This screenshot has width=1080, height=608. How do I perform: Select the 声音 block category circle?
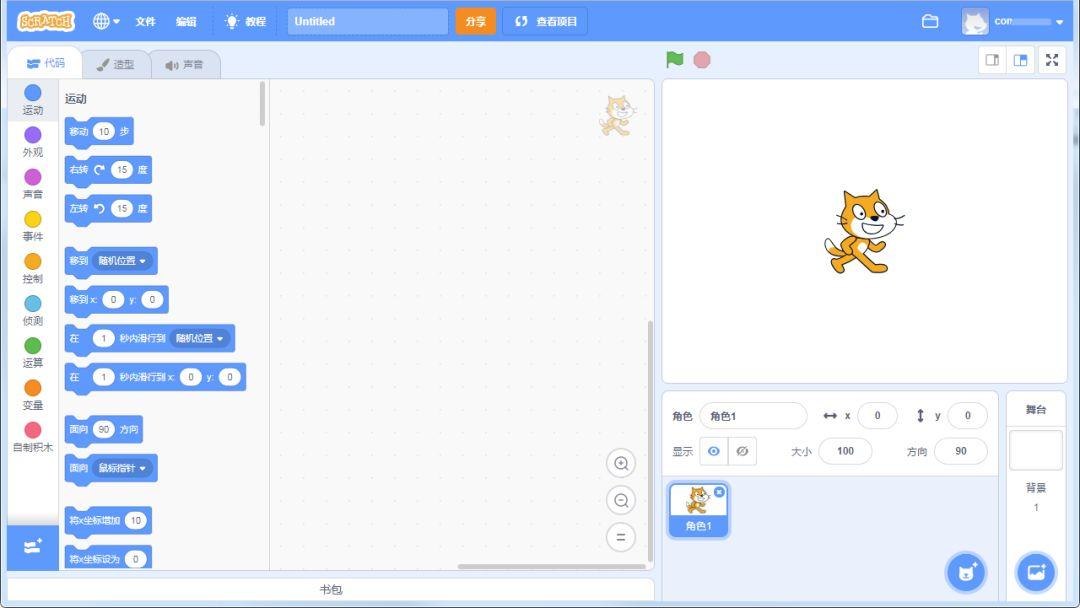[32, 177]
